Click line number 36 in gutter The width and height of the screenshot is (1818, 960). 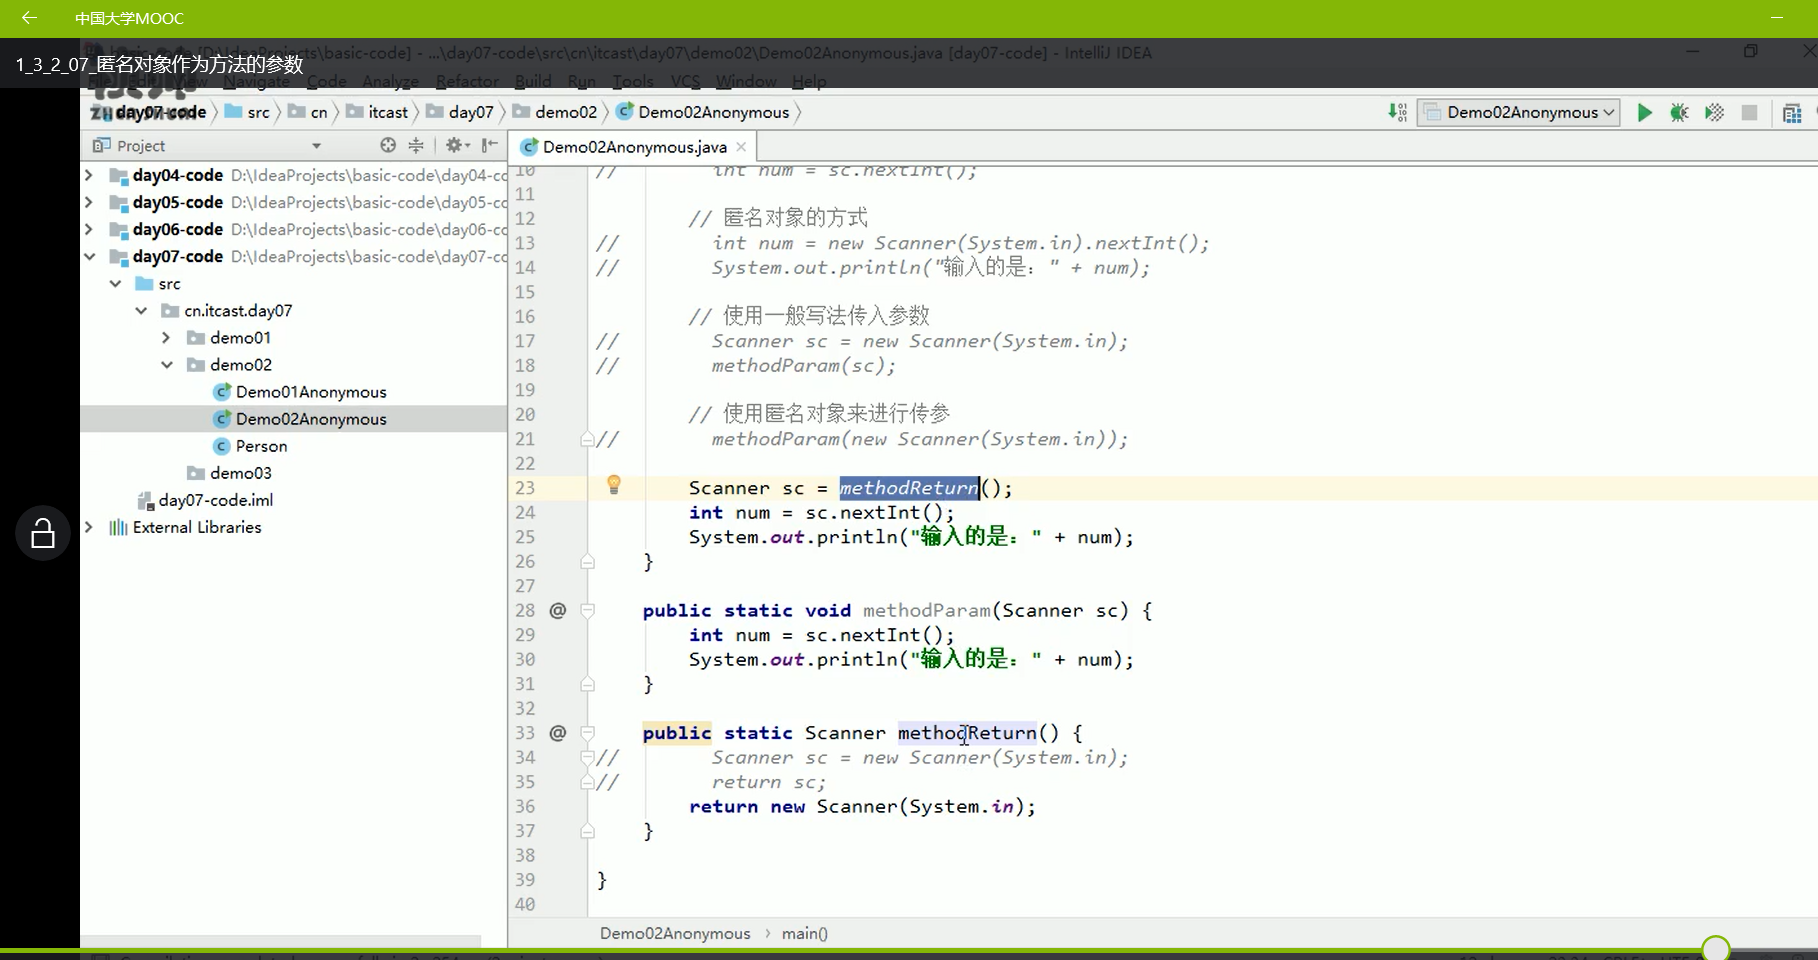(525, 806)
